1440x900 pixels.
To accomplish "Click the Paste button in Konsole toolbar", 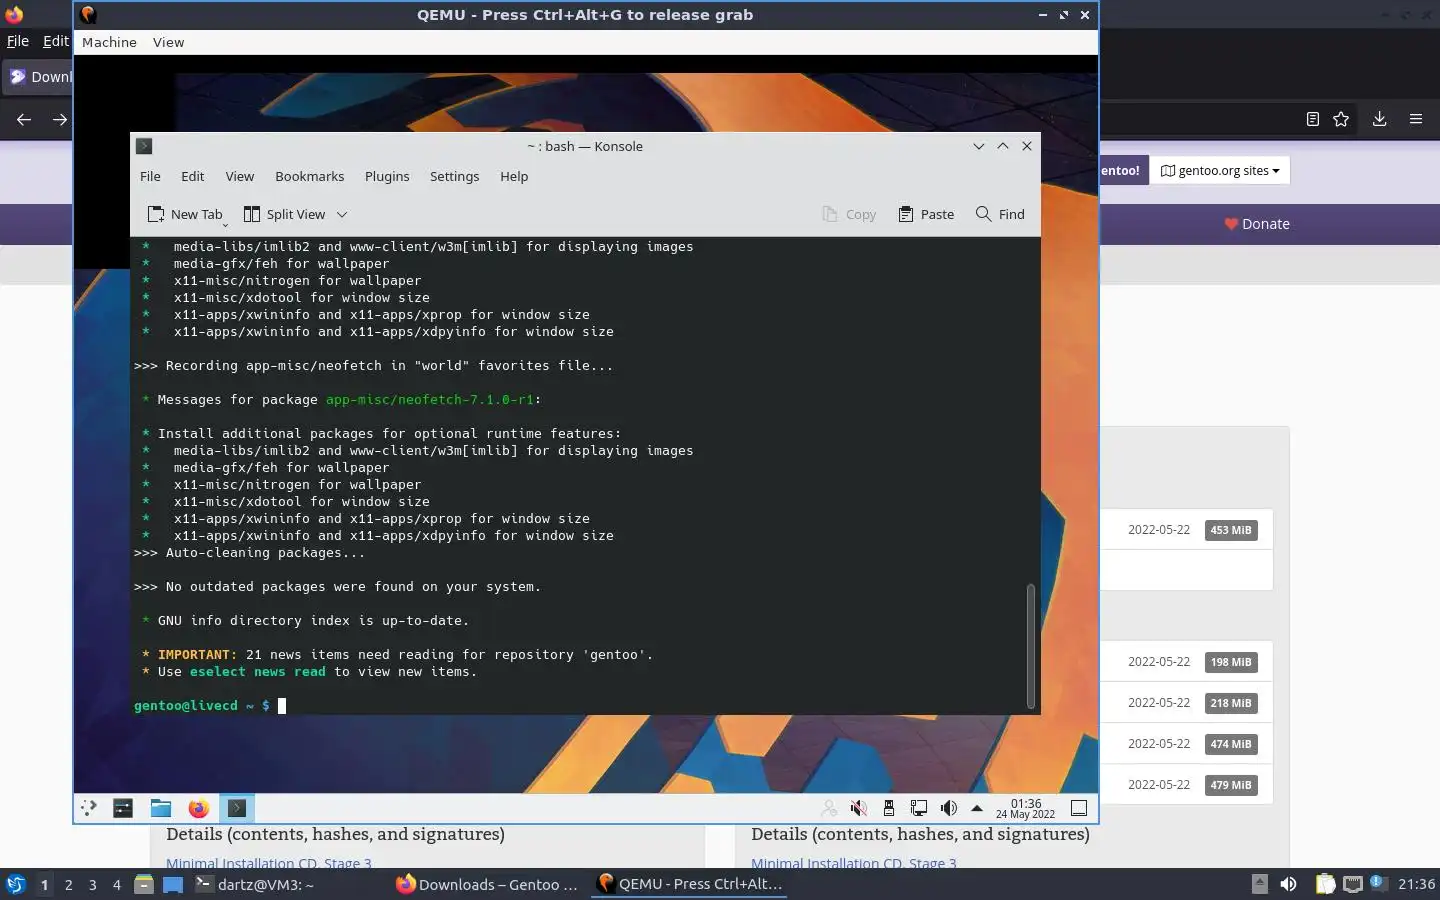I will tap(926, 214).
